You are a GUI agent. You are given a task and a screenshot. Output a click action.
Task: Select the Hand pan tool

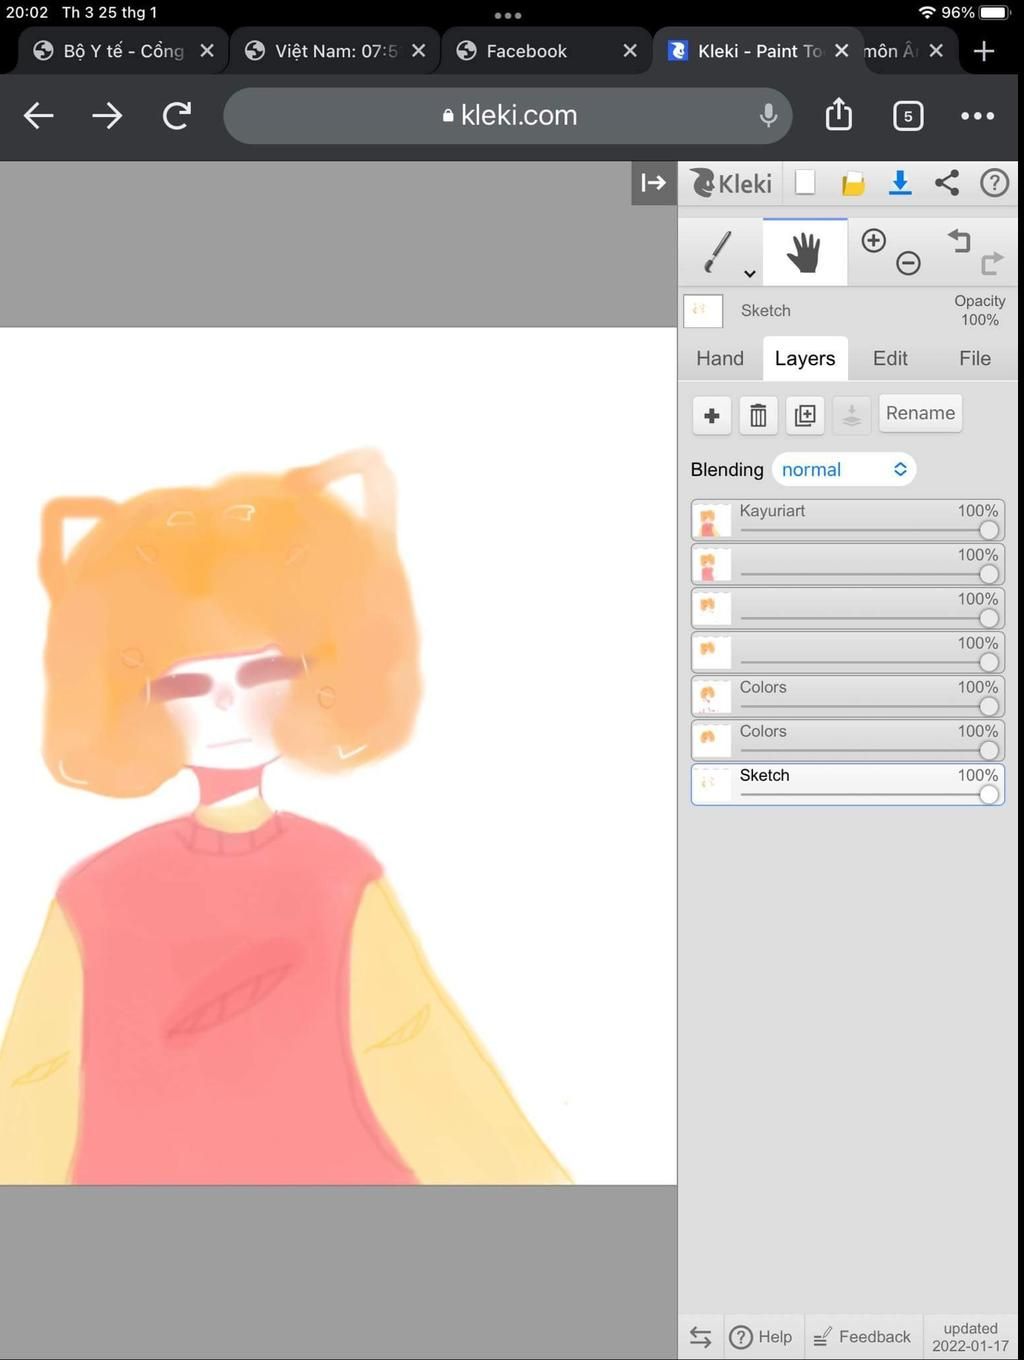(804, 251)
